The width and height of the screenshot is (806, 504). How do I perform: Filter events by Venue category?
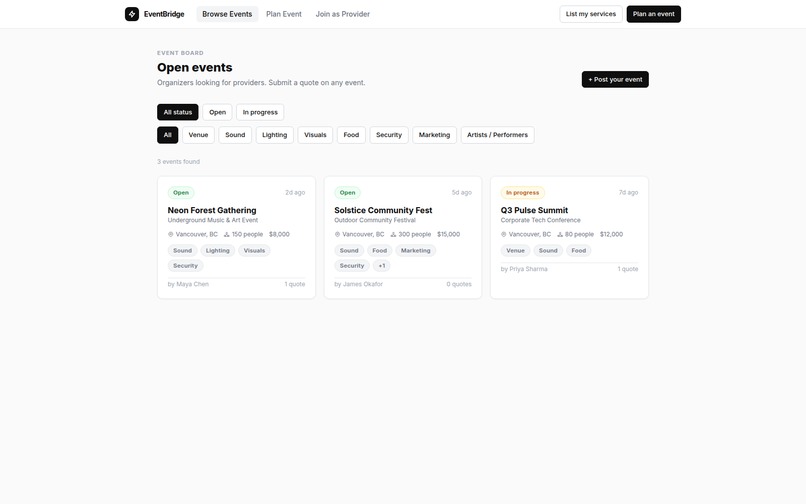coord(198,135)
